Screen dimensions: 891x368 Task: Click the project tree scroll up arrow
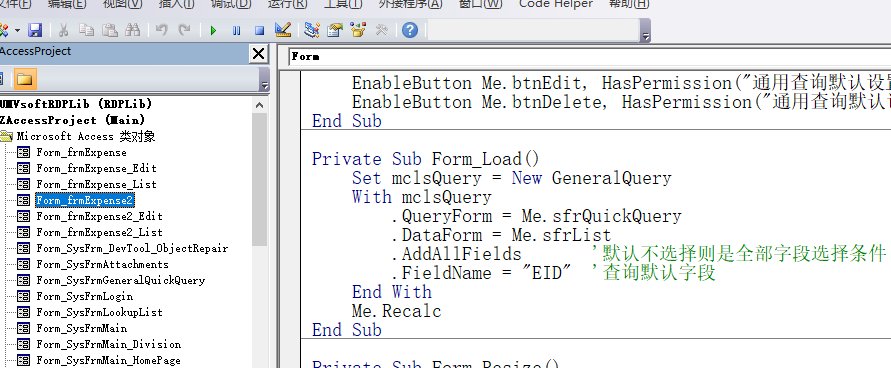(x=260, y=105)
